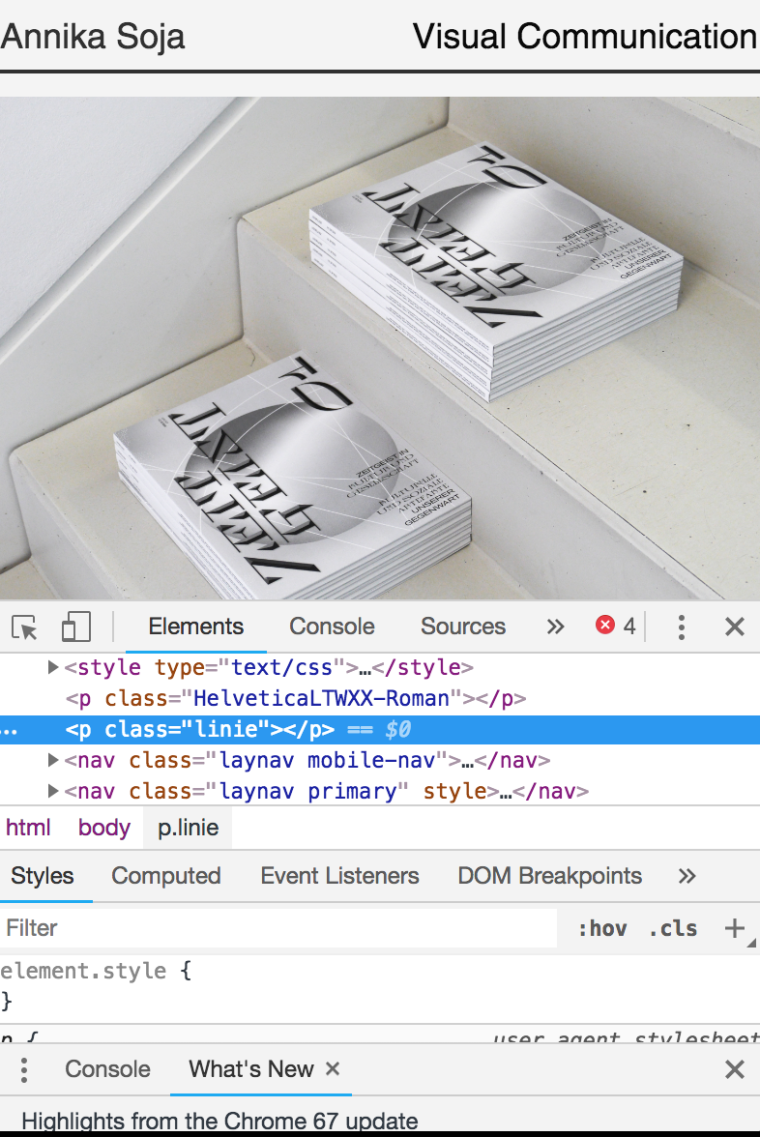Expand the style type="text/css" node
Image resolution: width=760 pixels, height=1137 pixels.
[54, 668]
